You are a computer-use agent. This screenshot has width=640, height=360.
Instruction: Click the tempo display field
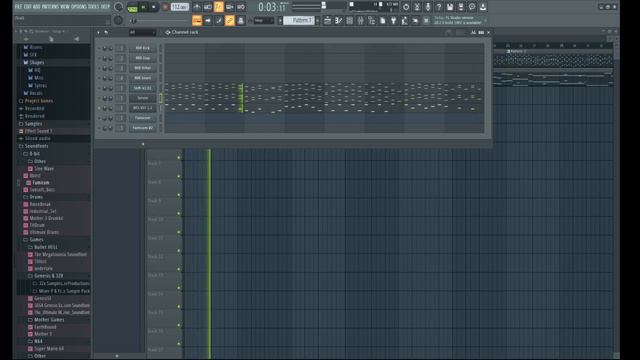[180, 7]
